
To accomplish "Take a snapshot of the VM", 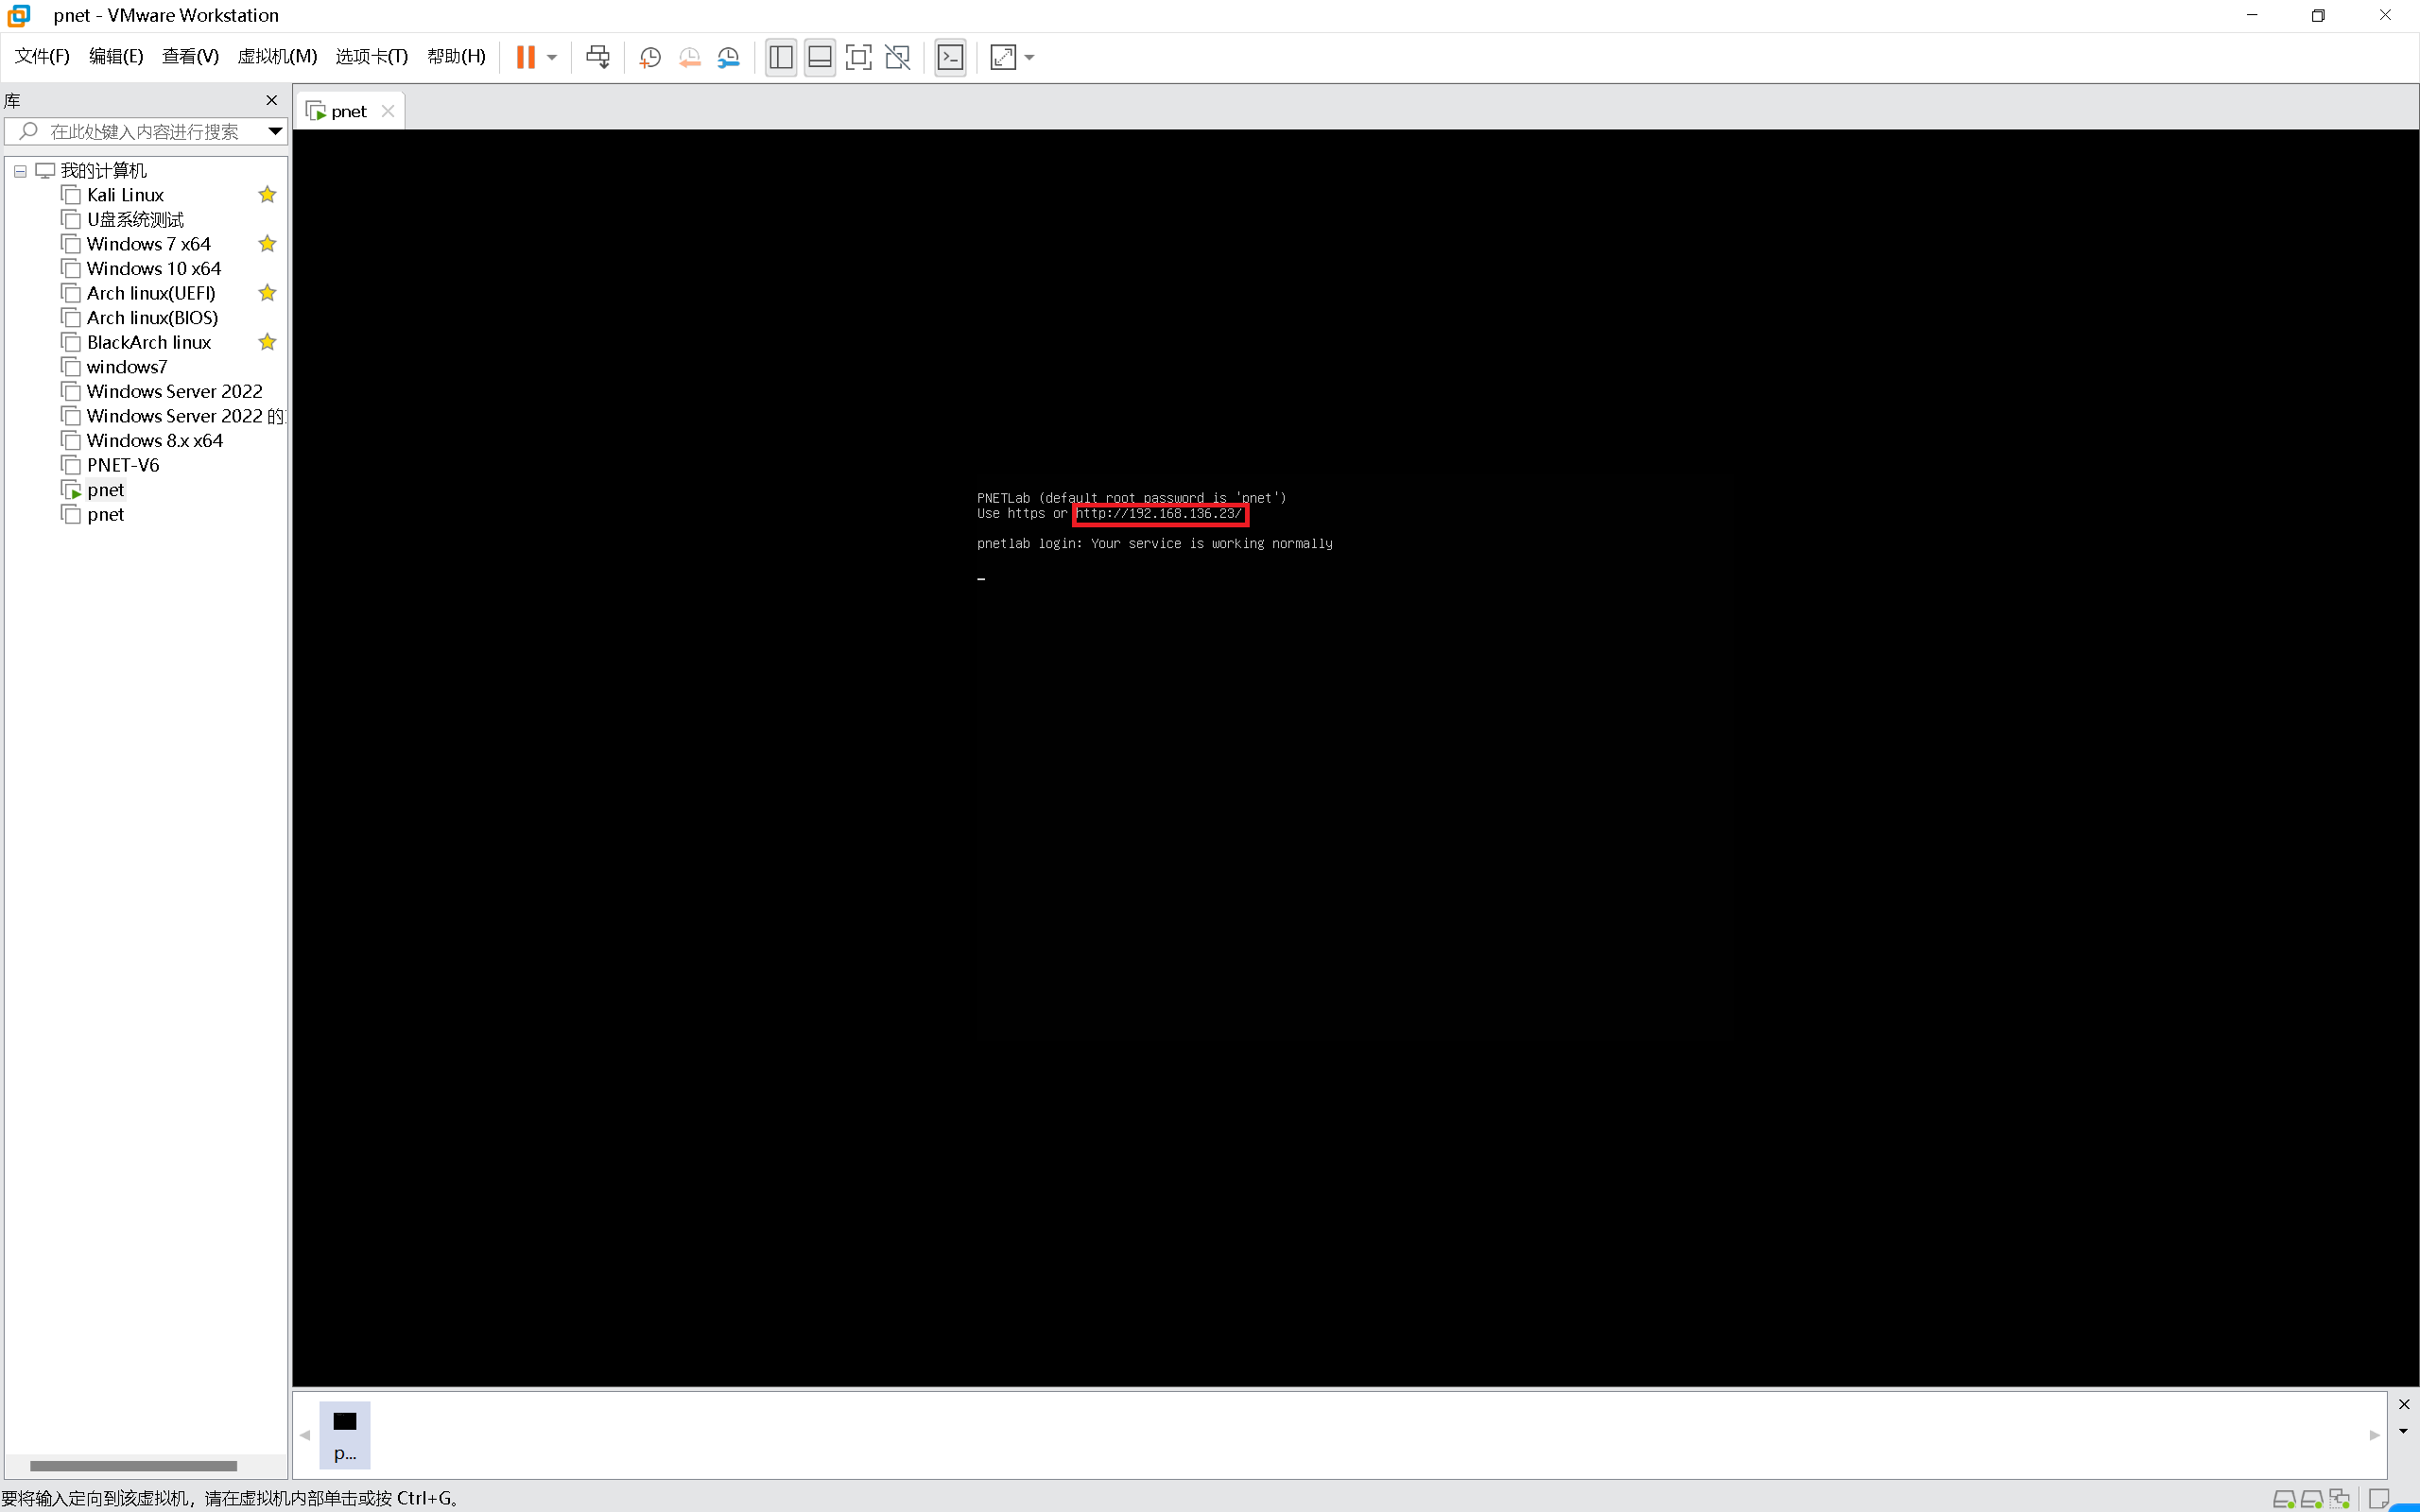I will 650,57.
